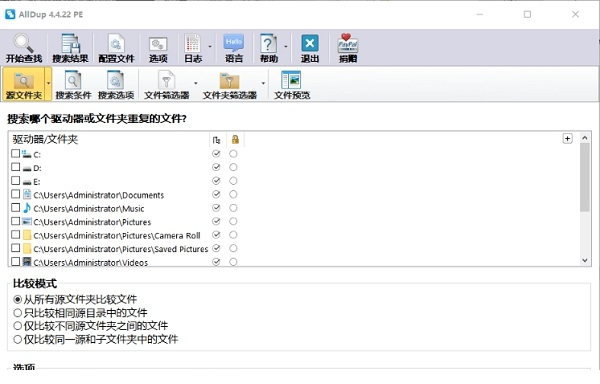600x384 pixels.
Task: Click the AllDup app icon in title bar
Action: [x=10, y=14]
